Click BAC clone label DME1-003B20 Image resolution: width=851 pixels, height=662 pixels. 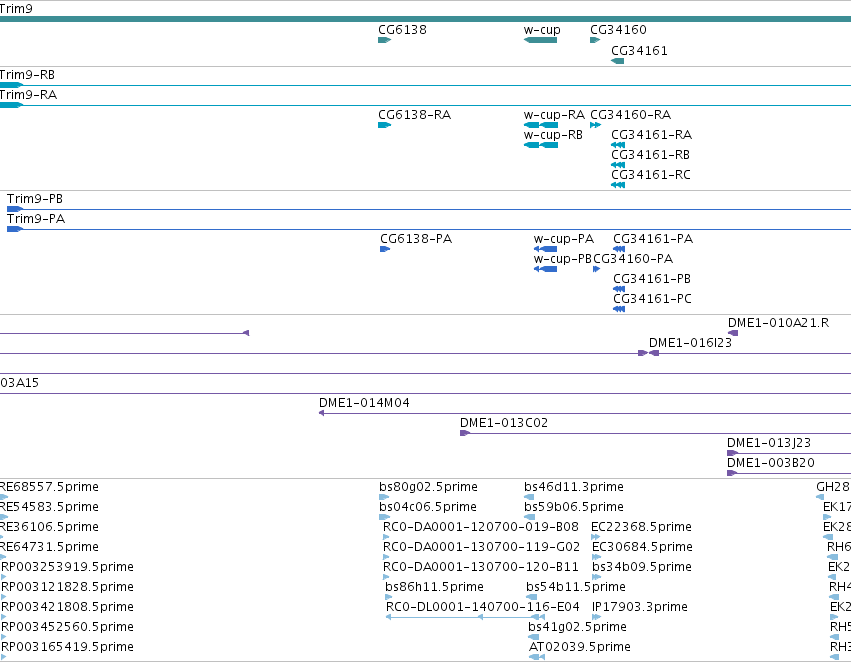point(771,463)
